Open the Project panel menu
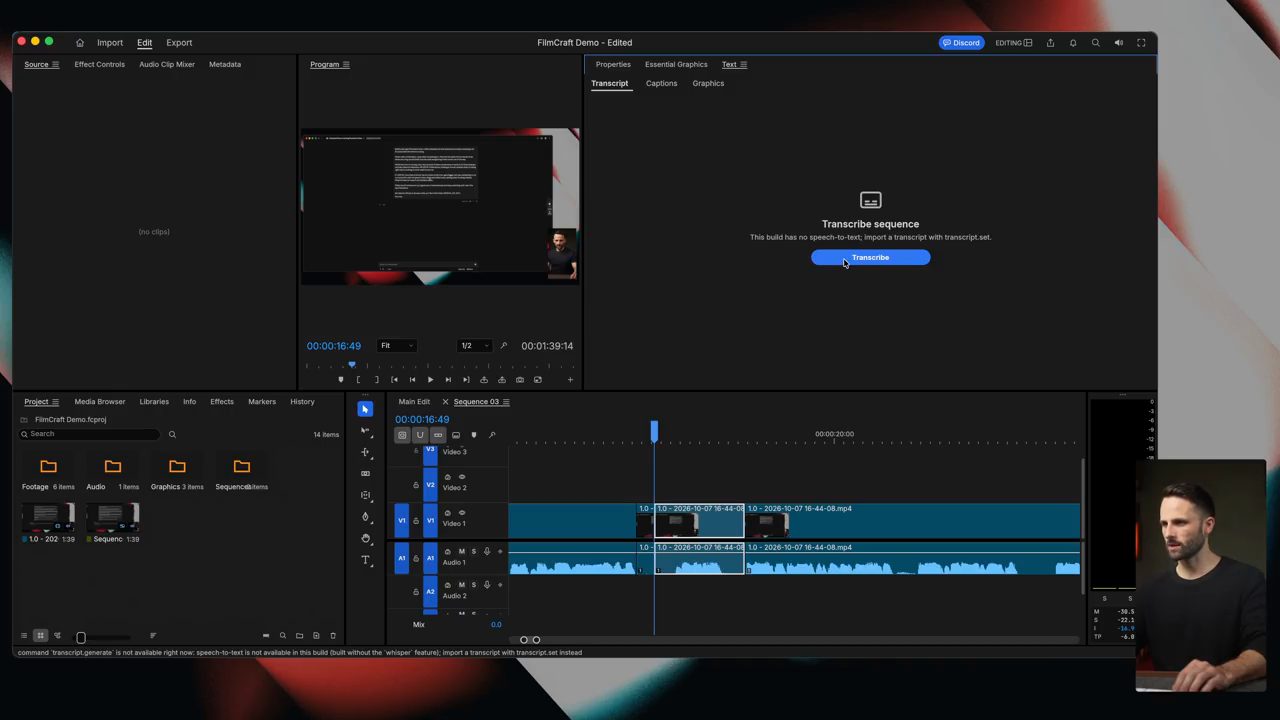The height and width of the screenshot is (720, 1280). (55, 402)
